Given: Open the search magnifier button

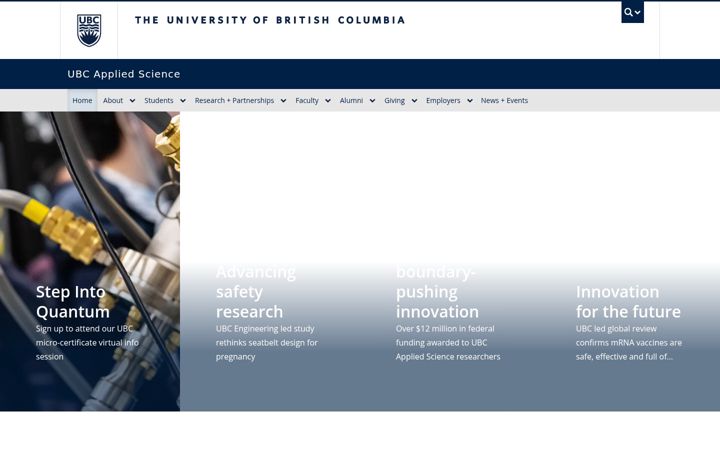Looking at the screenshot, I should tap(632, 12).
